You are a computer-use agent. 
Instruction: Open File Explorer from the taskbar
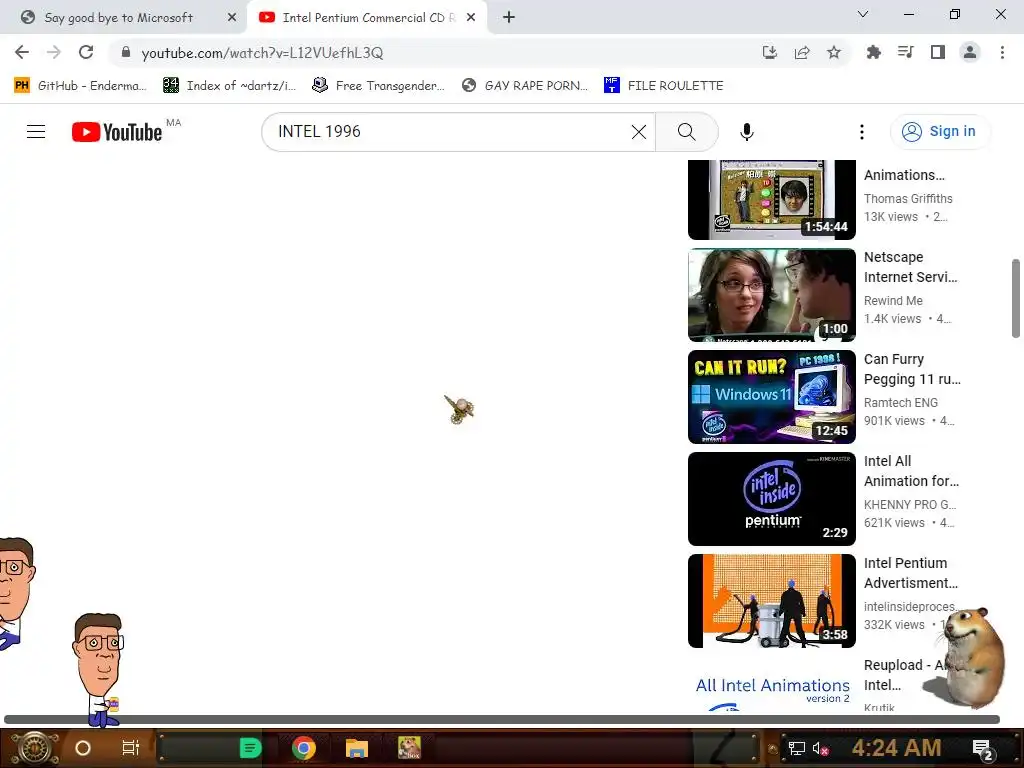pos(357,748)
